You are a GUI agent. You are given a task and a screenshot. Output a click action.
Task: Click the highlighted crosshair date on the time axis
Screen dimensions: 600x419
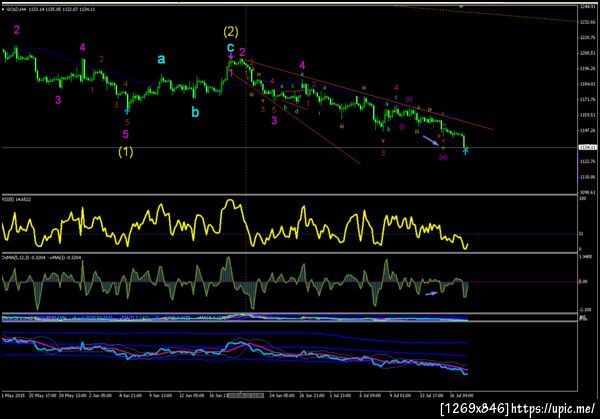[245, 395]
